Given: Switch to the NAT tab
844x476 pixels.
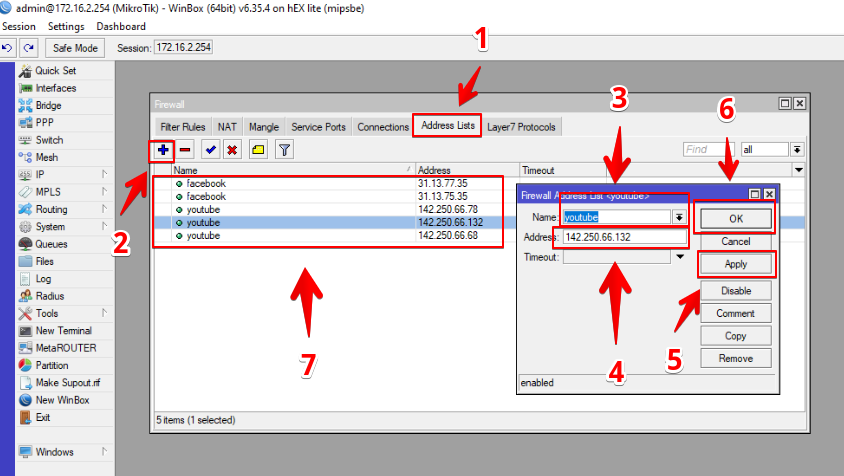Looking at the screenshot, I should tap(227, 127).
